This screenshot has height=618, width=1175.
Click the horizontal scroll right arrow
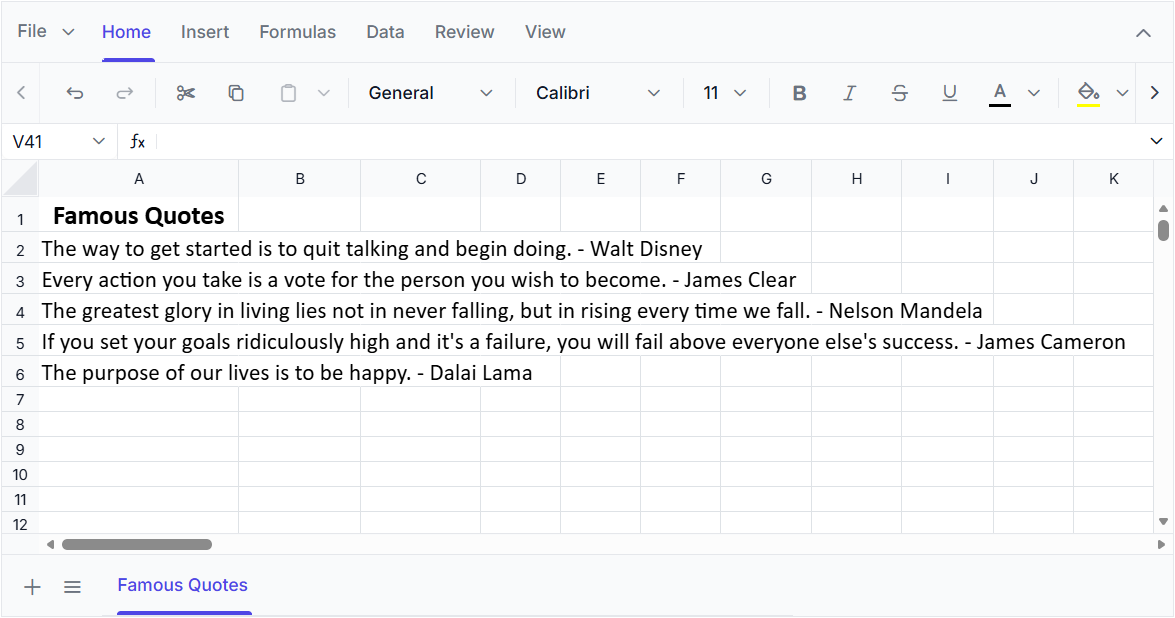pos(1162,545)
